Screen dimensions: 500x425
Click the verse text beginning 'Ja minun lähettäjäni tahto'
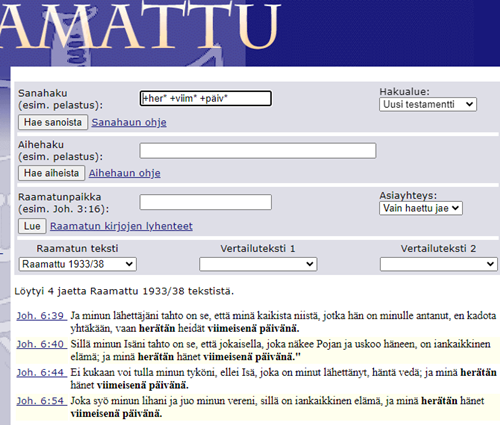point(283,322)
